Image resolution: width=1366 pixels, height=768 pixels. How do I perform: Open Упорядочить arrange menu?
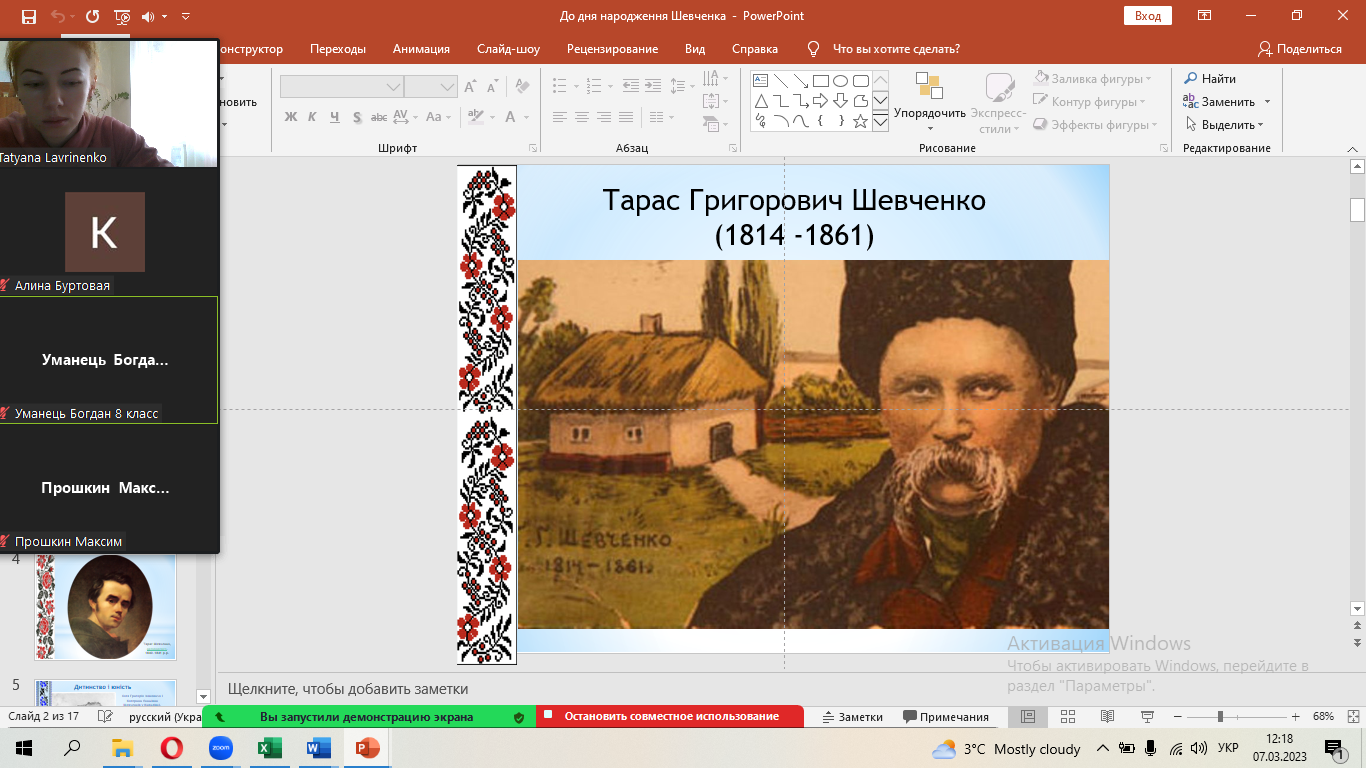pyautogui.click(x=930, y=103)
